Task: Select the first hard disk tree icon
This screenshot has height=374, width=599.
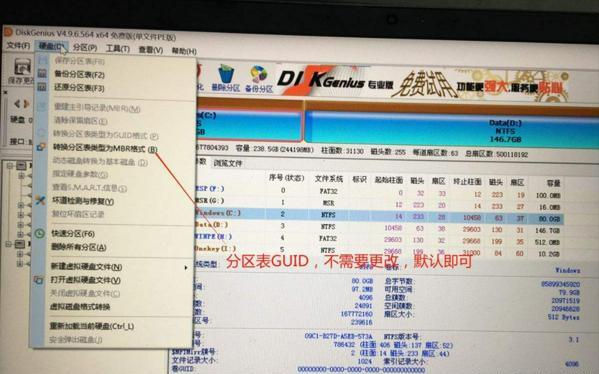Action: tap(21, 166)
